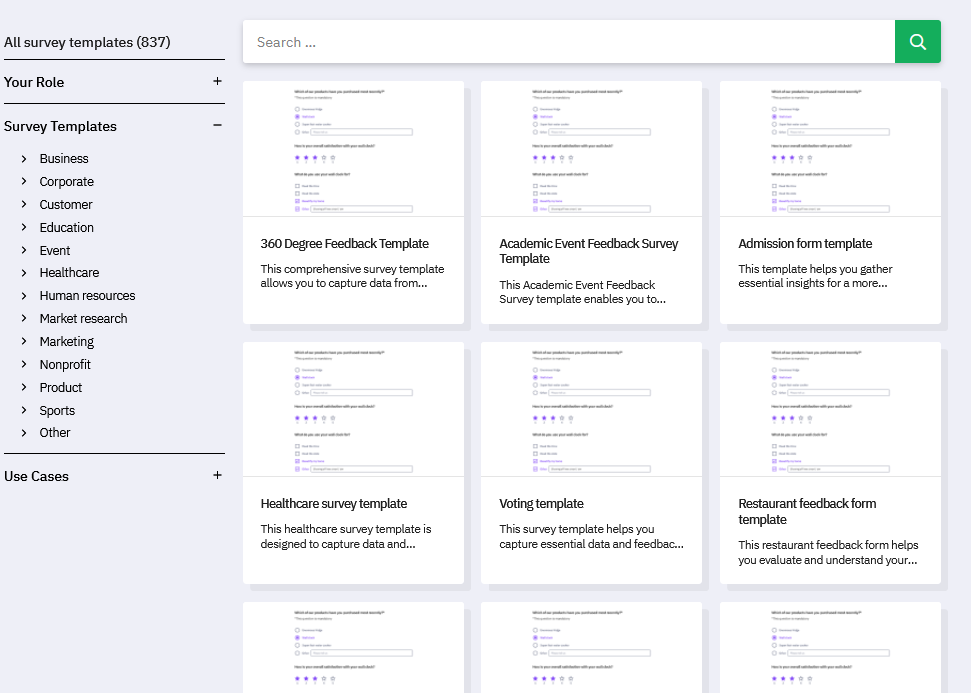Screen dimensions: 971x693
Task: Select the Education category
Action: click(x=67, y=228)
